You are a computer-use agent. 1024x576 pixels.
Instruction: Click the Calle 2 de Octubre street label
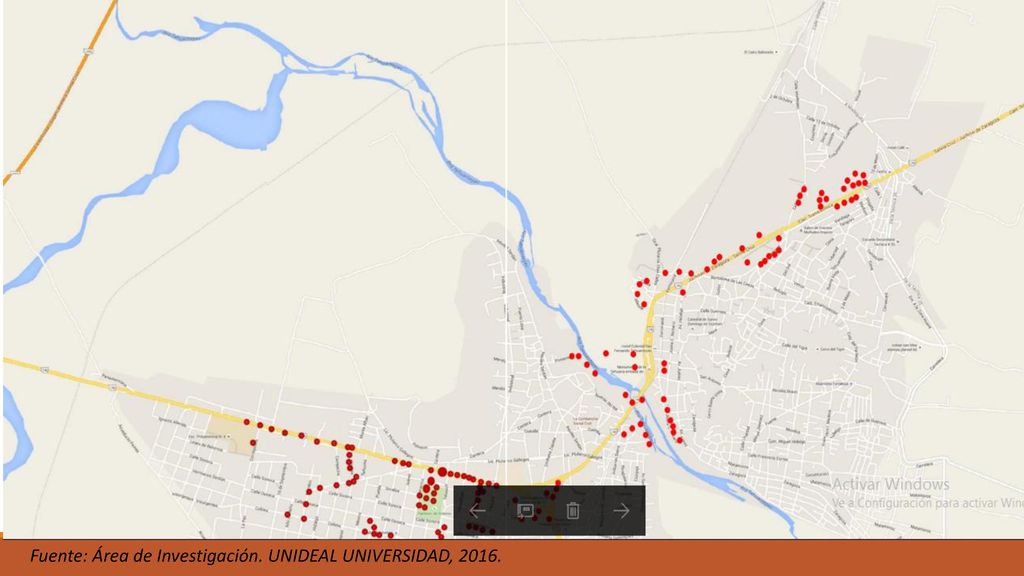tap(781, 97)
